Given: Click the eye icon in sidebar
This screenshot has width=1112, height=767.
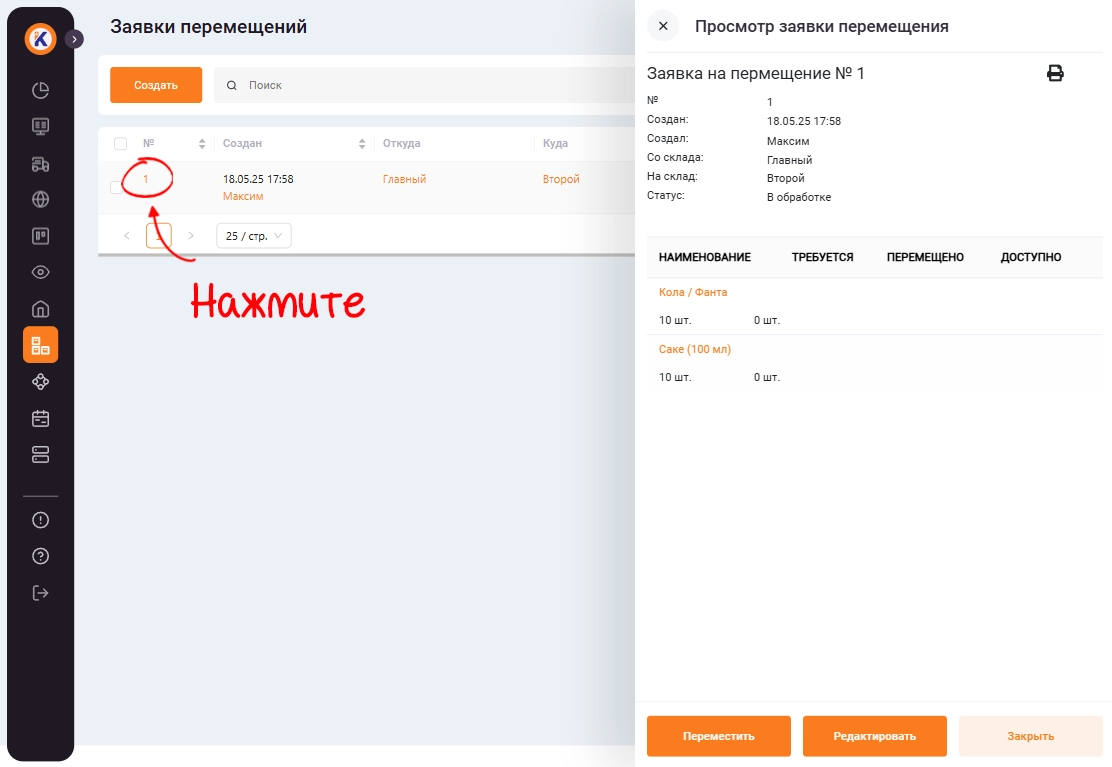Looking at the screenshot, I should pyautogui.click(x=41, y=272).
